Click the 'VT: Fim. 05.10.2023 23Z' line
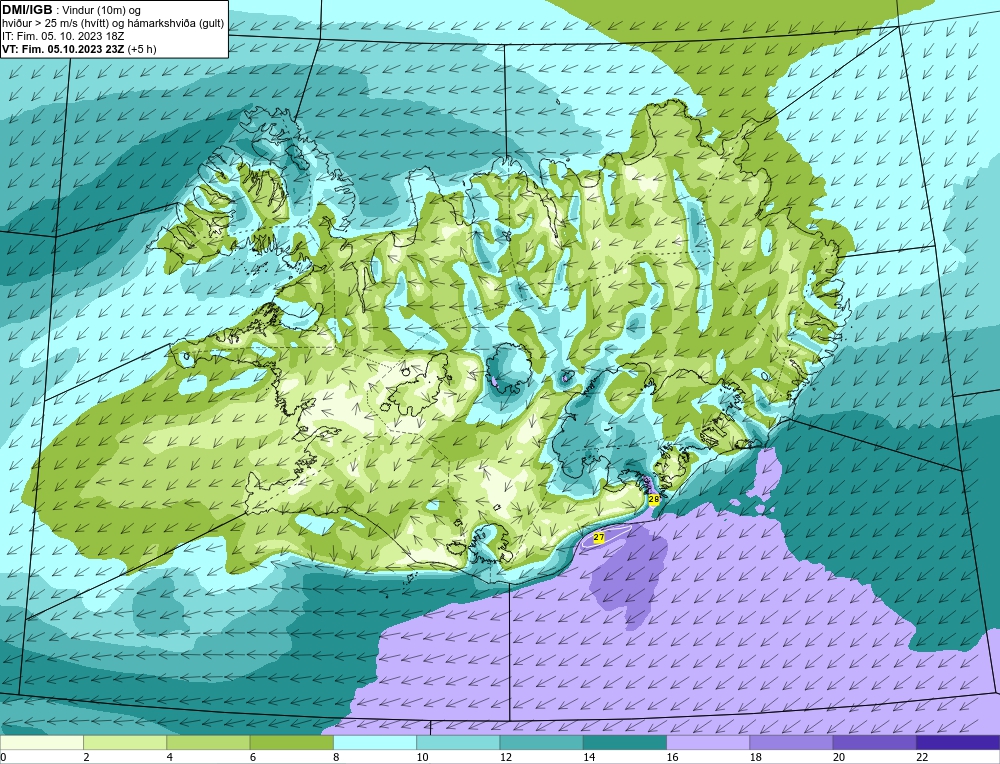This screenshot has width=1000, height=764. coord(61,48)
